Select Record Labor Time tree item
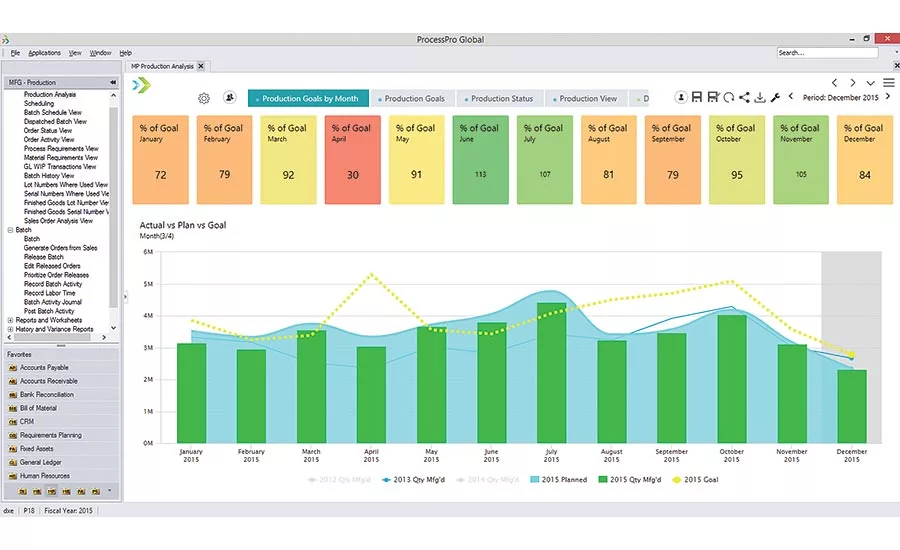The image size is (900, 550). point(49,293)
